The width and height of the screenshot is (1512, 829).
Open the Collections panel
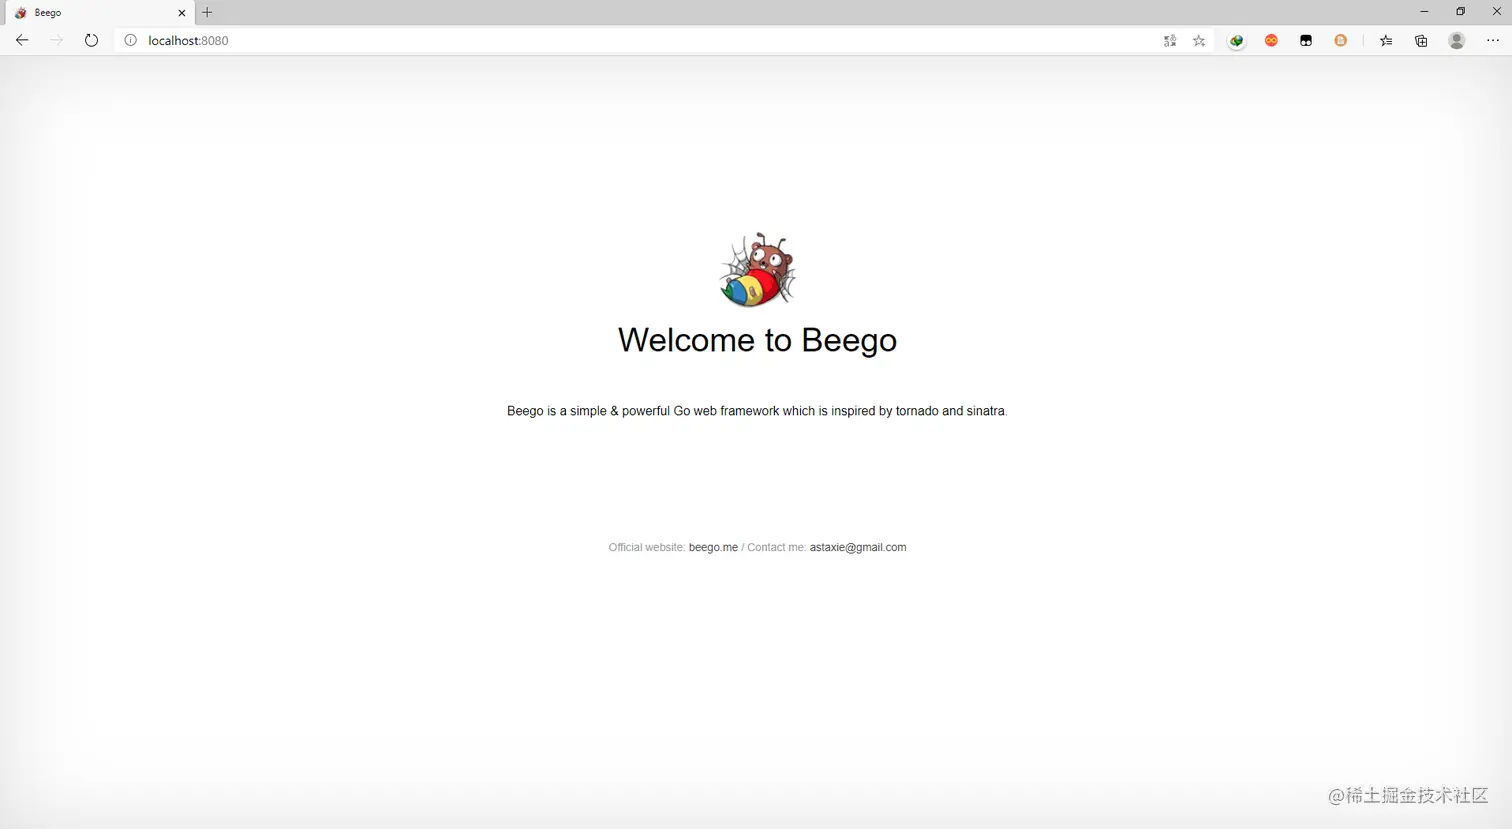tap(1421, 41)
